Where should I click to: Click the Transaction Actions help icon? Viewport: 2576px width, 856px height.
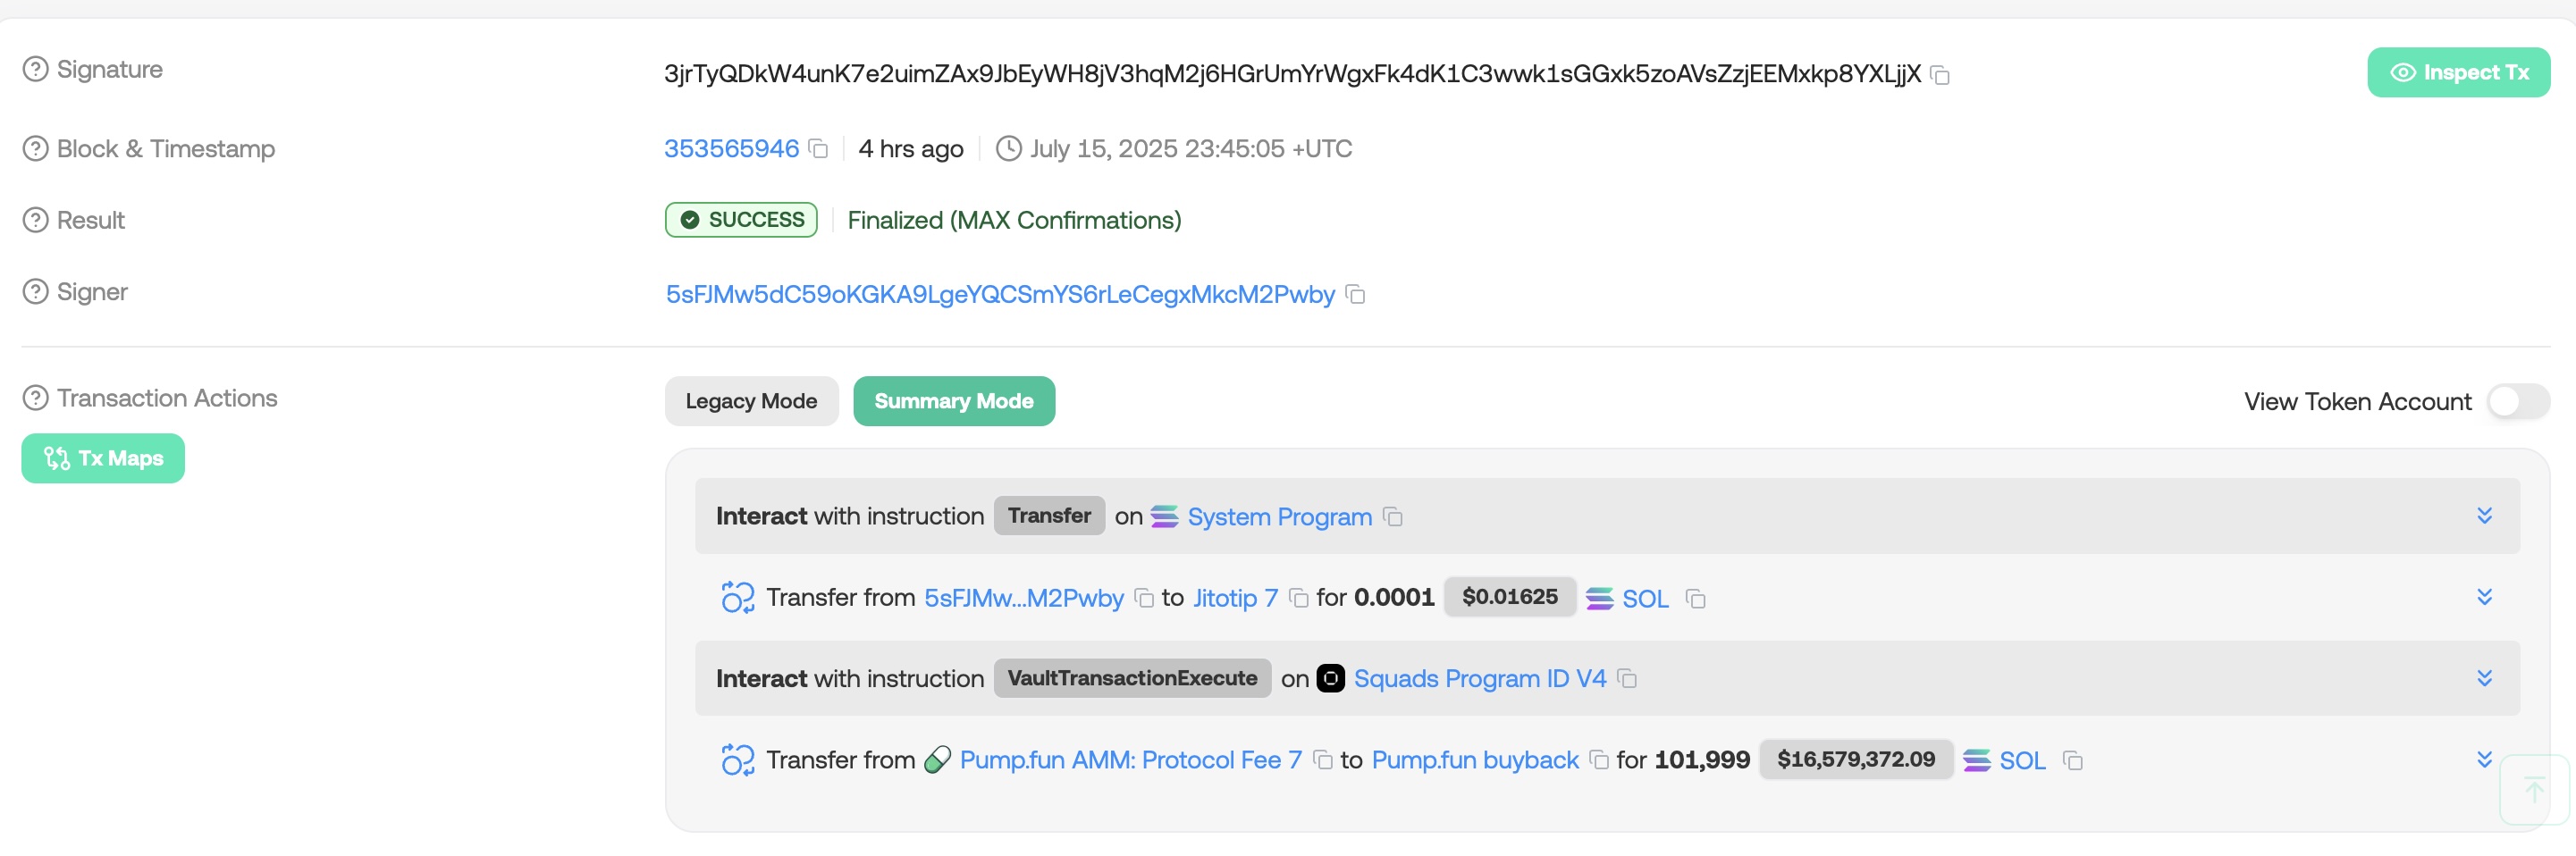(36, 398)
